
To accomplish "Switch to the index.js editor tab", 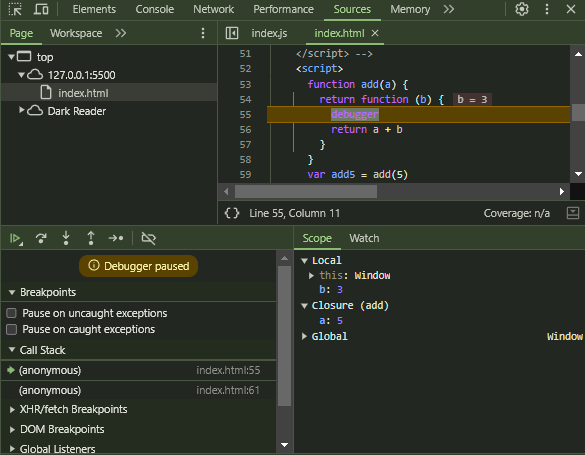I will pos(269,33).
